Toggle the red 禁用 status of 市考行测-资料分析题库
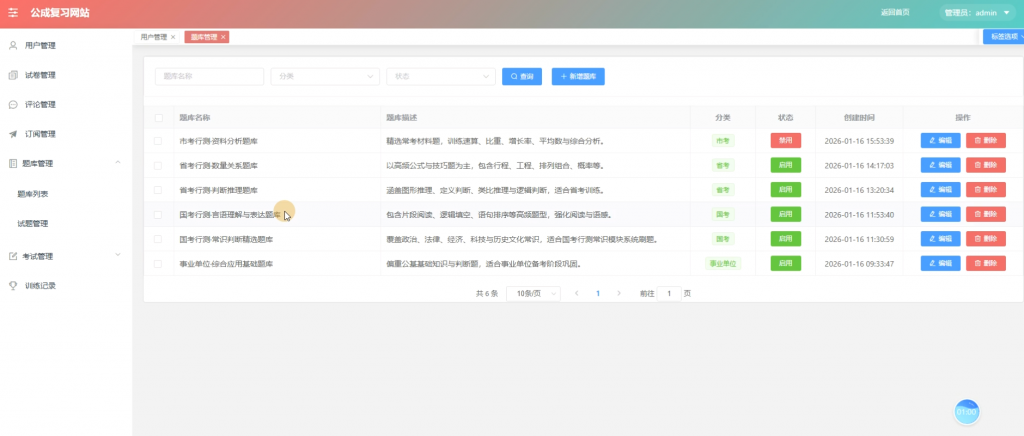 [786, 140]
